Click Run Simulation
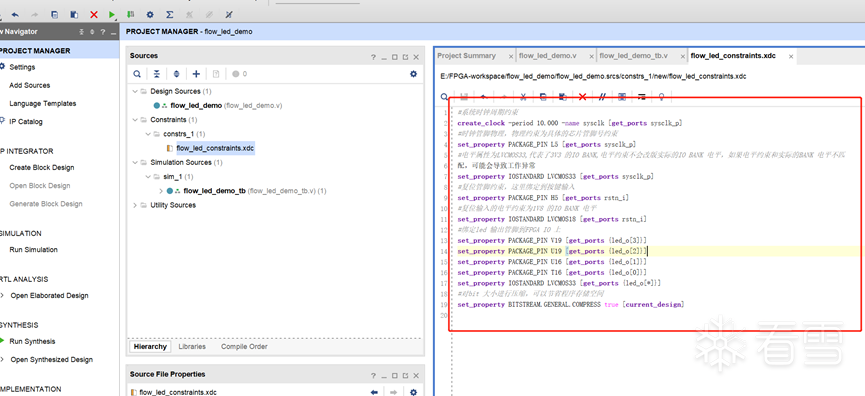The height and width of the screenshot is (396, 865). coord(33,249)
